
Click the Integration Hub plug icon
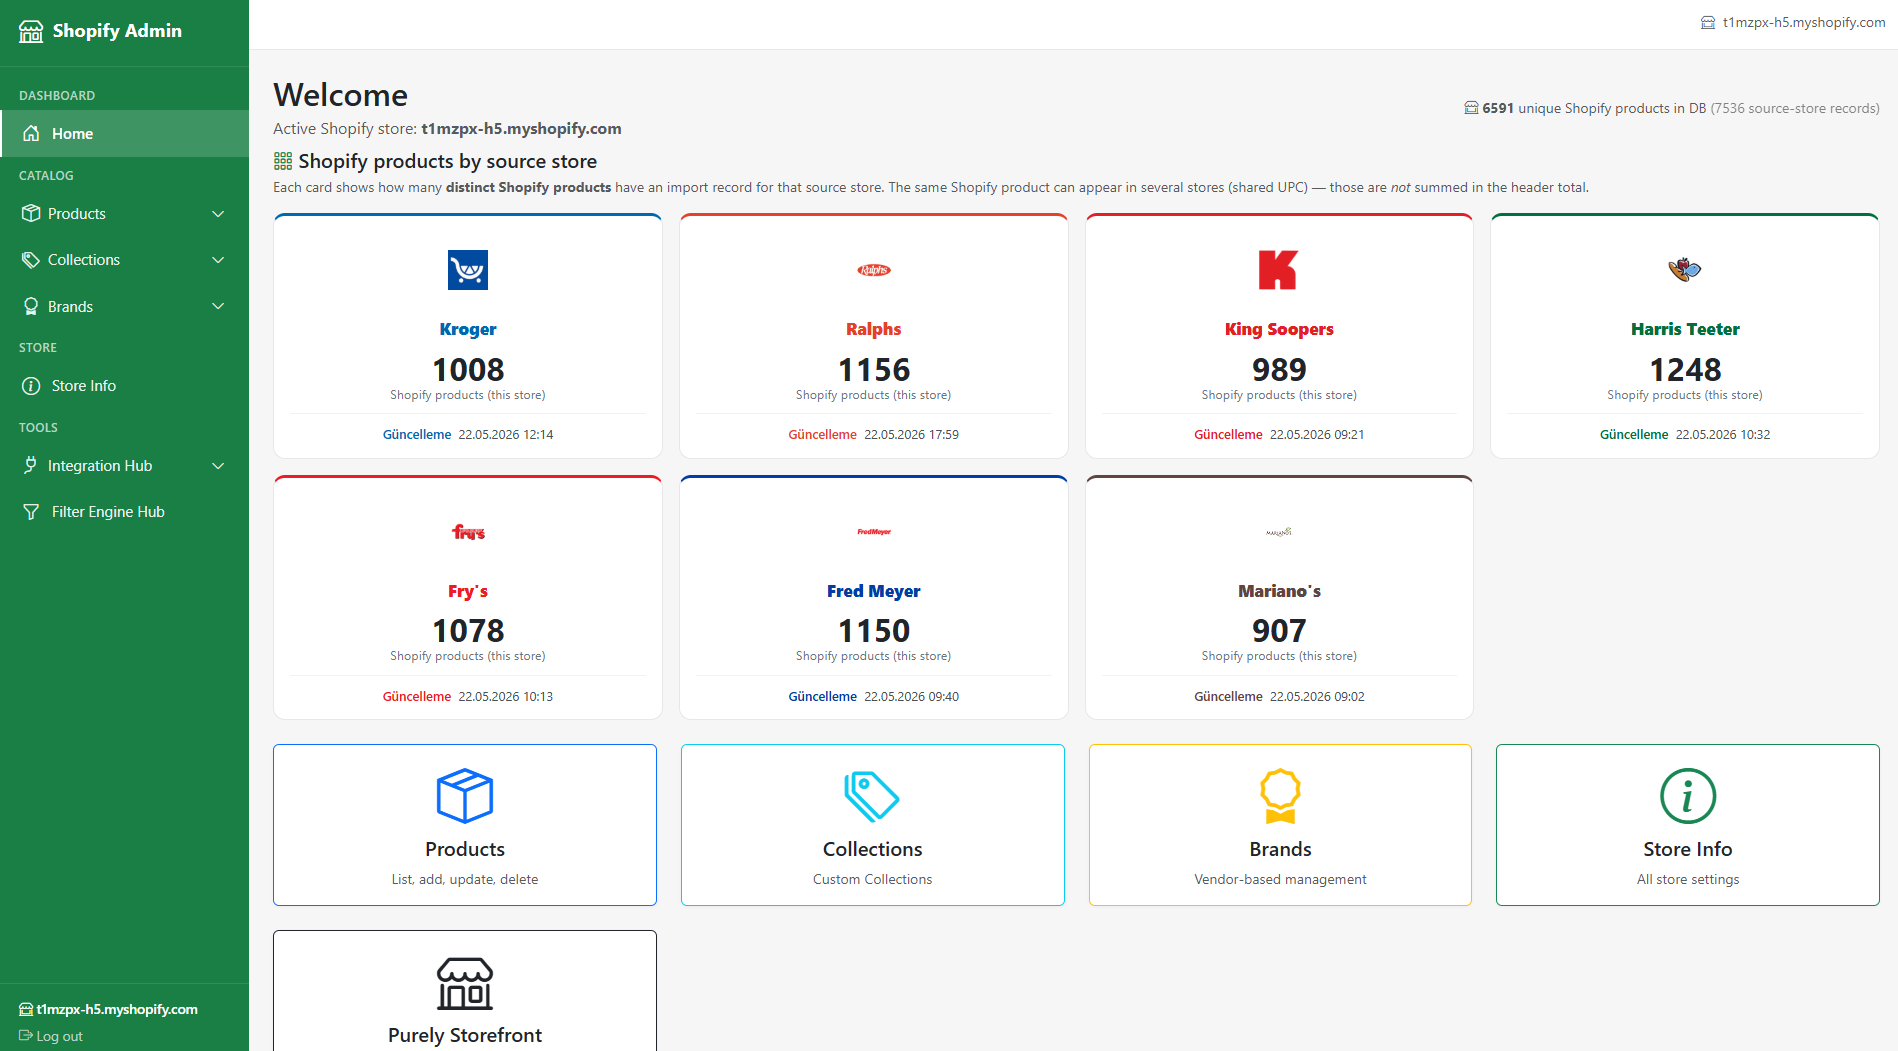[x=31, y=465]
